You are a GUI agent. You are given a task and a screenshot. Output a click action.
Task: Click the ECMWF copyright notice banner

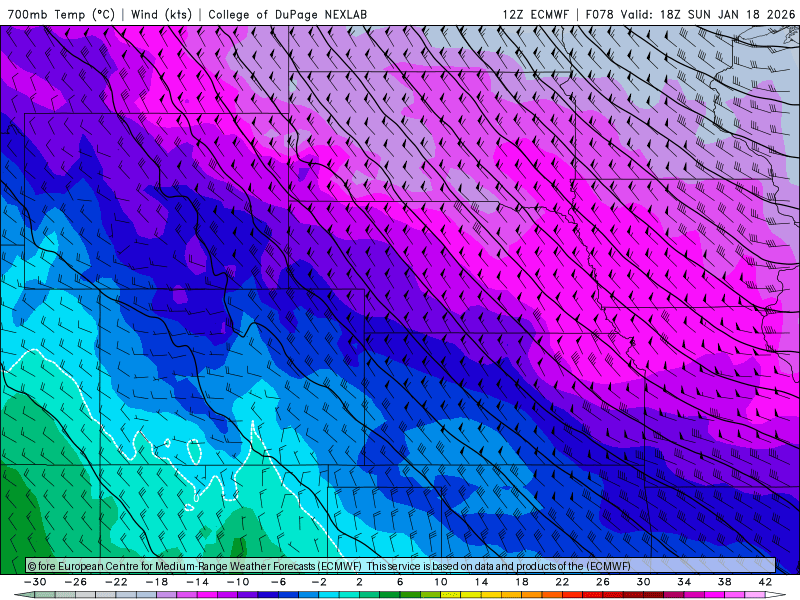pos(401,565)
